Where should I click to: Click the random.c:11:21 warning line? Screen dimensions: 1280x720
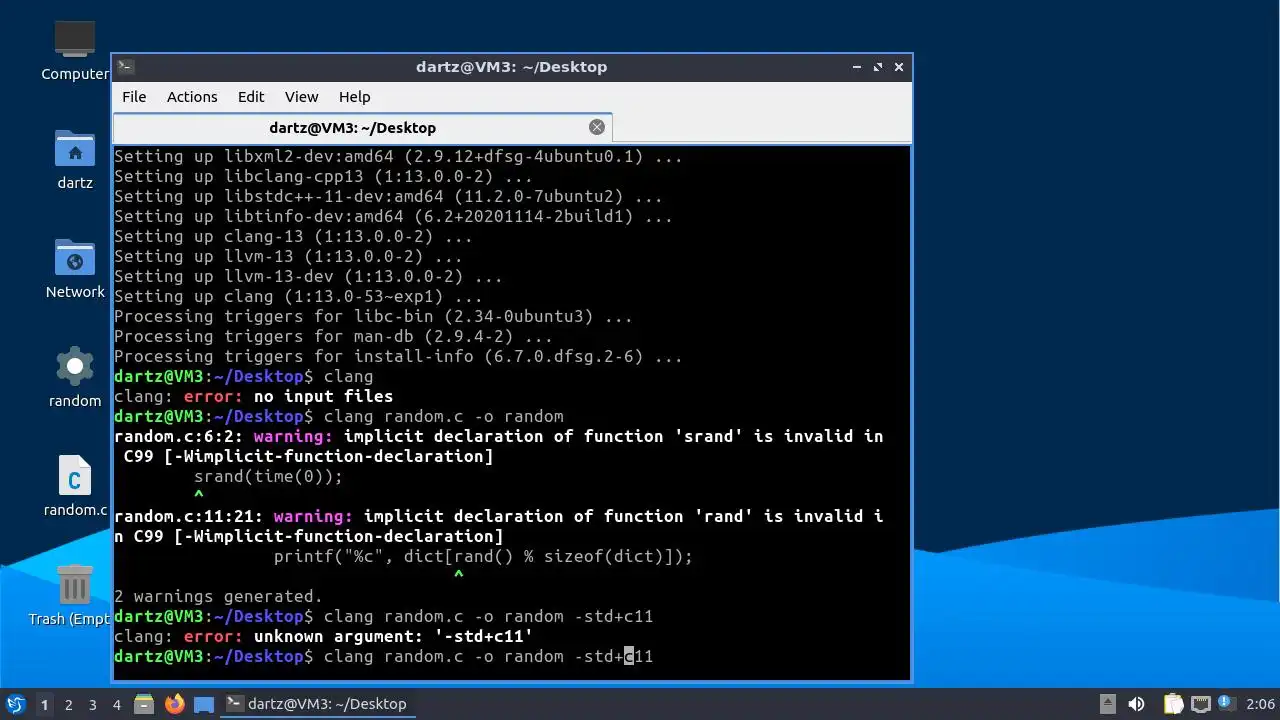click(499, 526)
